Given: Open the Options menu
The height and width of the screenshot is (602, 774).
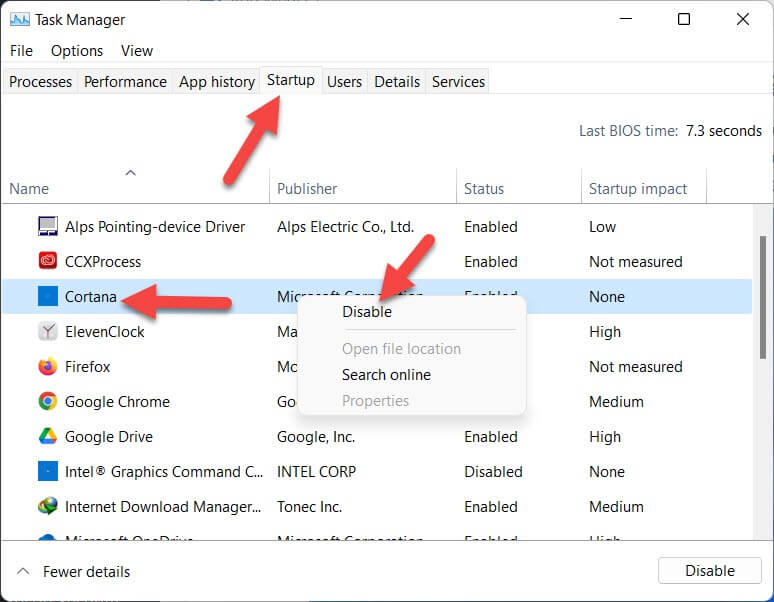Looking at the screenshot, I should pyautogui.click(x=77, y=51).
